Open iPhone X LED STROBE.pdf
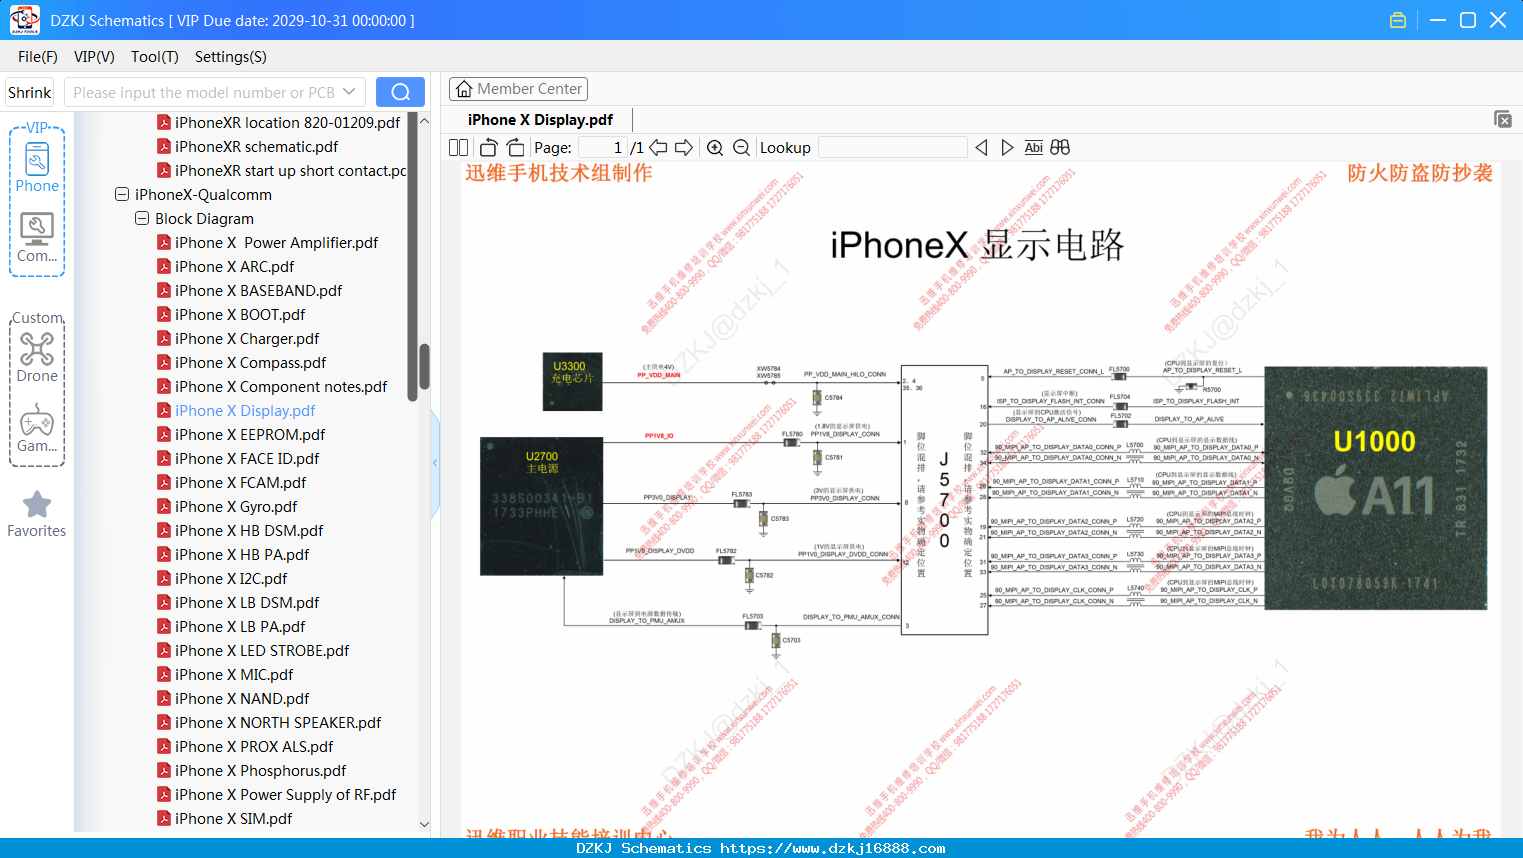This screenshot has width=1523, height=858. coord(262,650)
